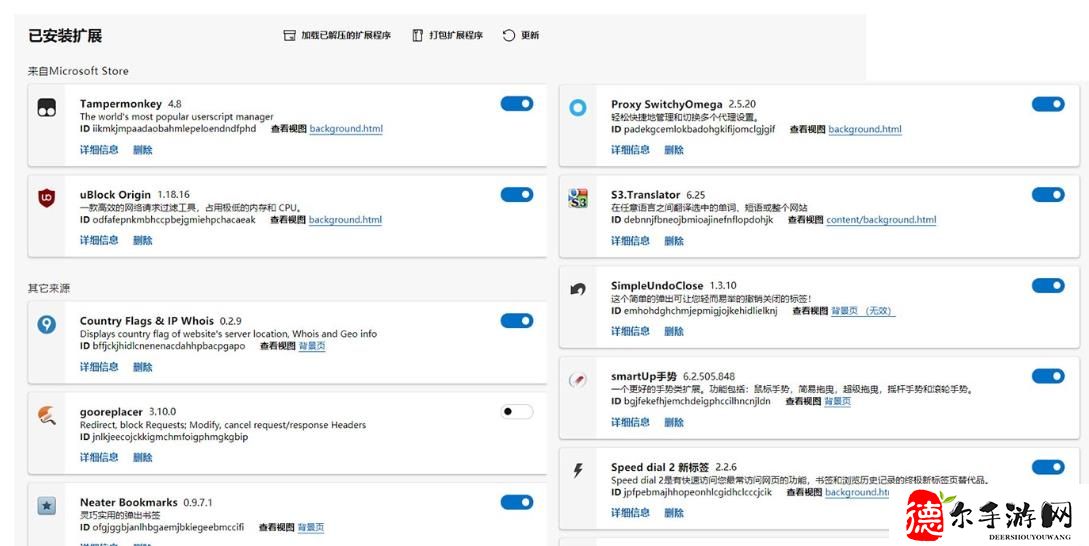Disable the Neater Bookmarks toggle
Viewport: 1089px width, 546px height.
[x=517, y=502]
